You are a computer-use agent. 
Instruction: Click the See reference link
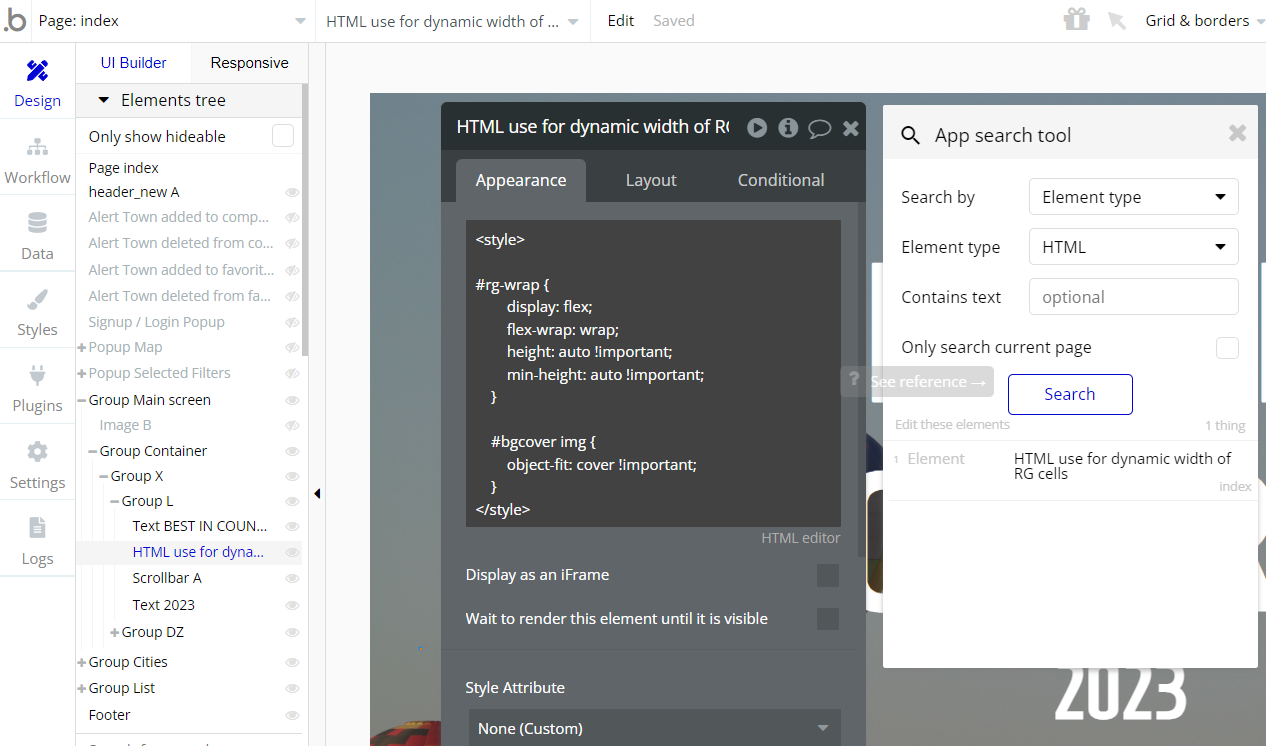pos(928,382)
